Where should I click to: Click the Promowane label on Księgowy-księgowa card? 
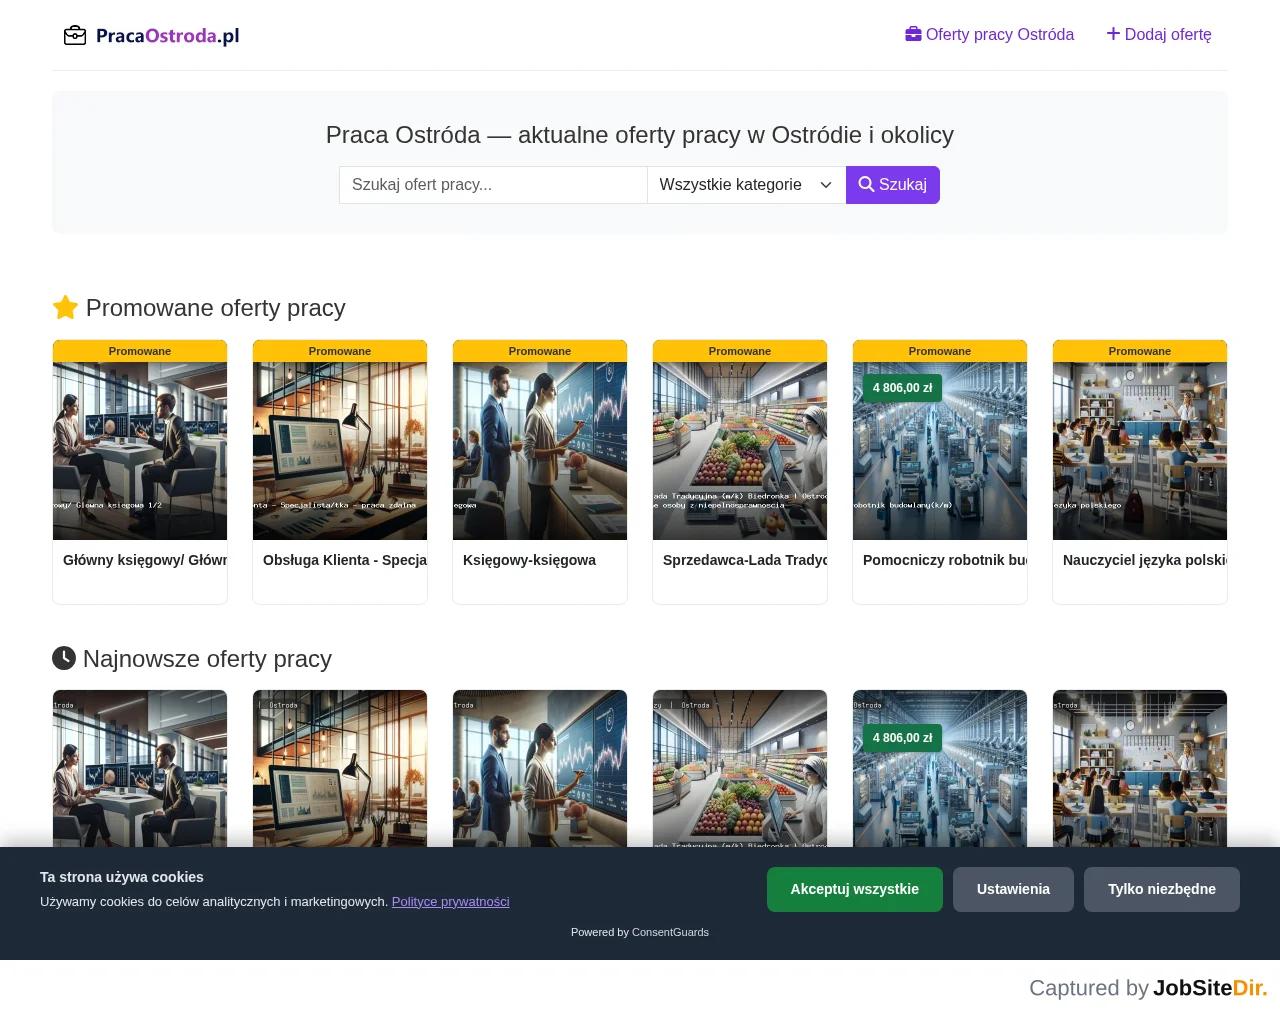[540, 351]
